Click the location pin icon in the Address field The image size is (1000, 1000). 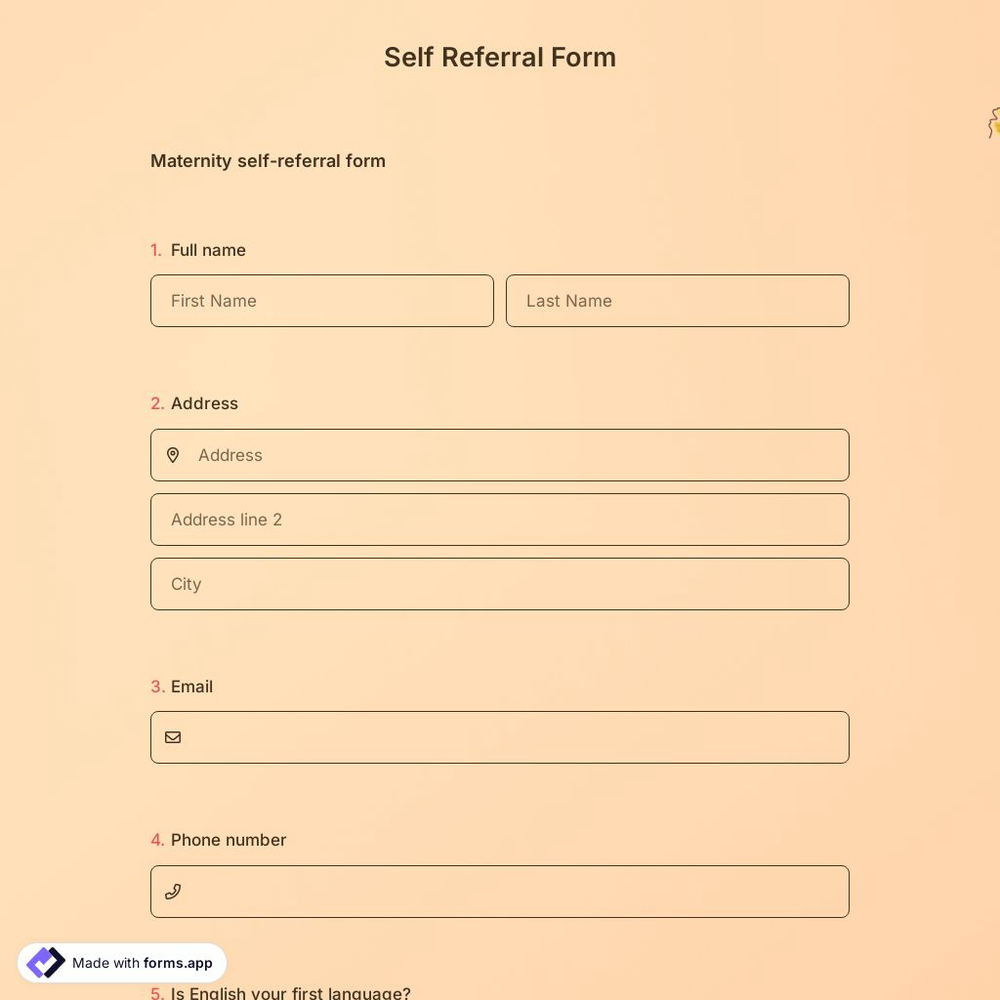[173, 455]
